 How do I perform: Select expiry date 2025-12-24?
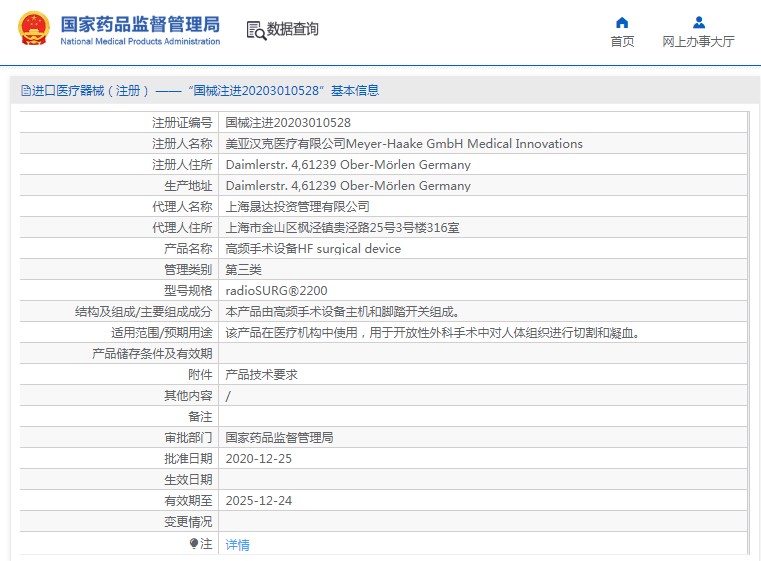(x=259, y=500)
